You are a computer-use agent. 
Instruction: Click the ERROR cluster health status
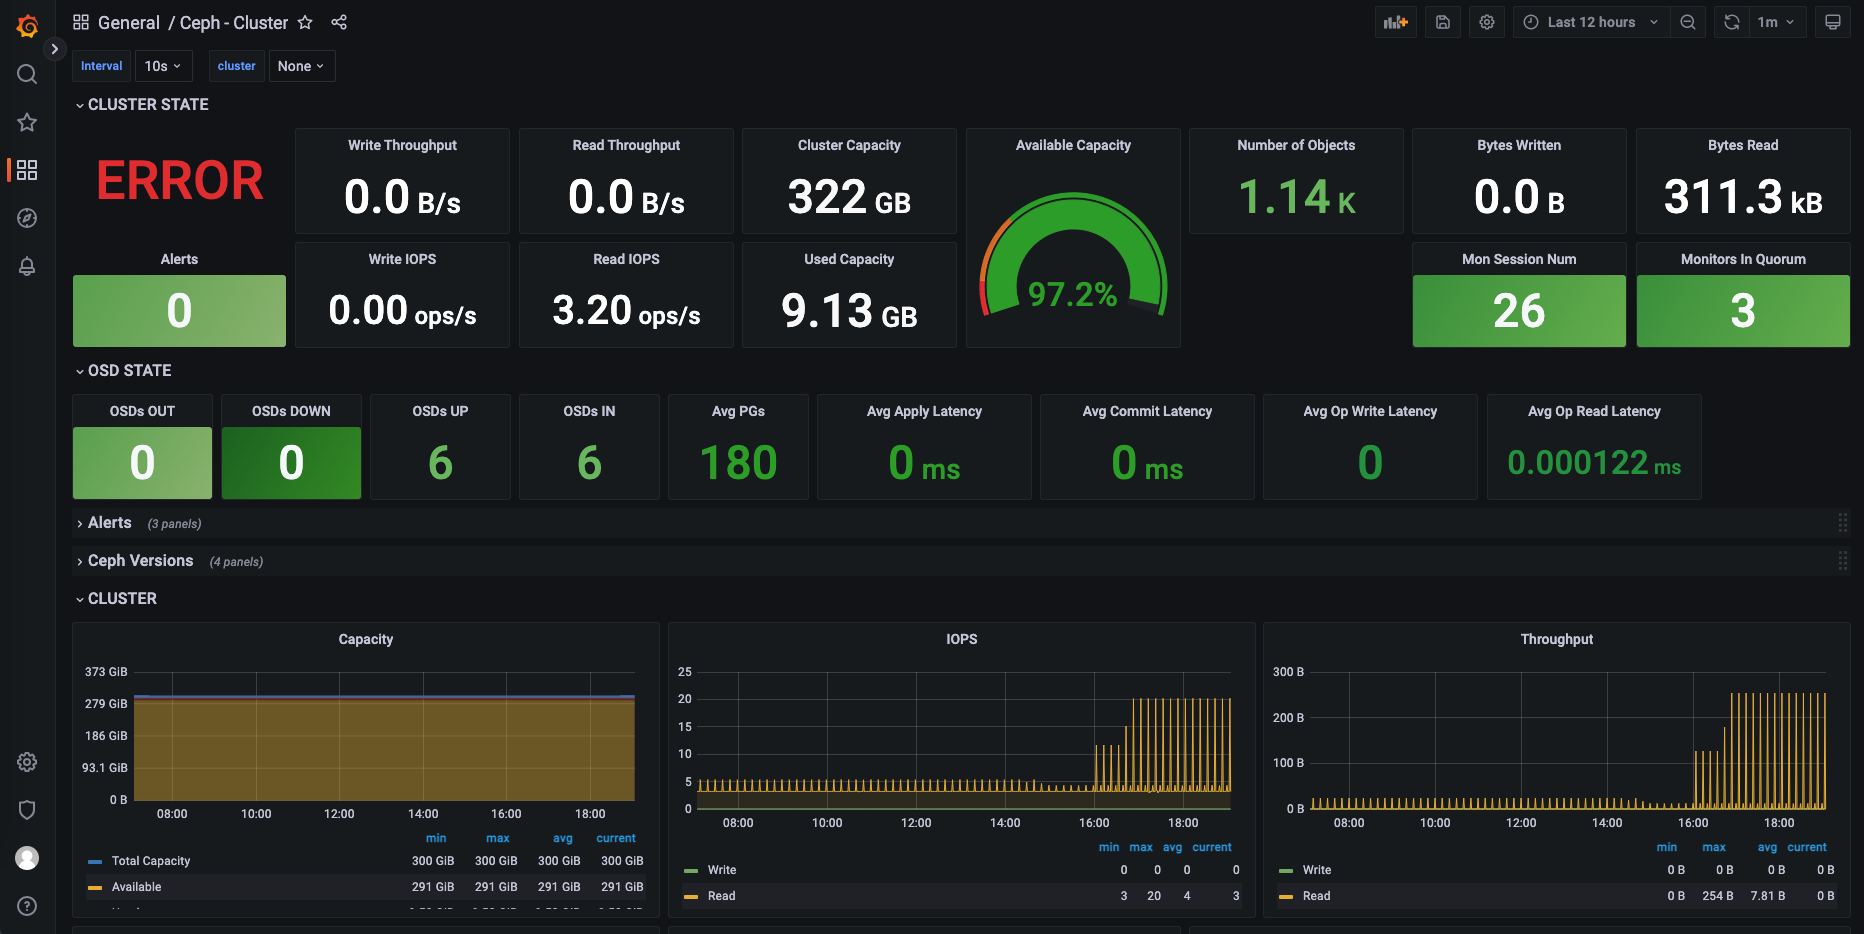180,181
